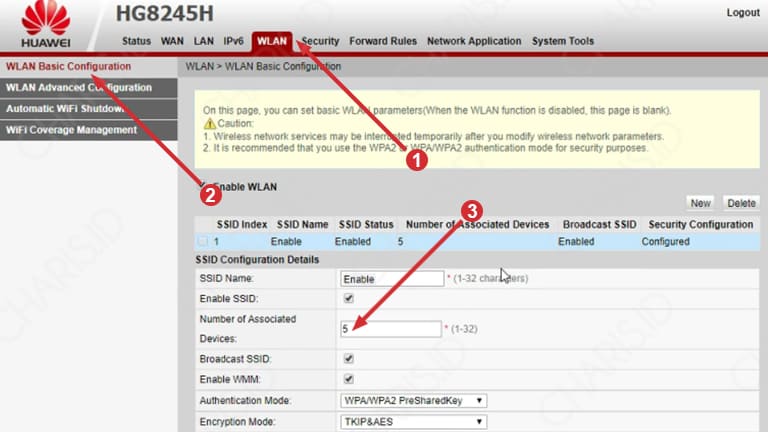Open the WAN tab
768x432 pixels.
coord(172,41)
